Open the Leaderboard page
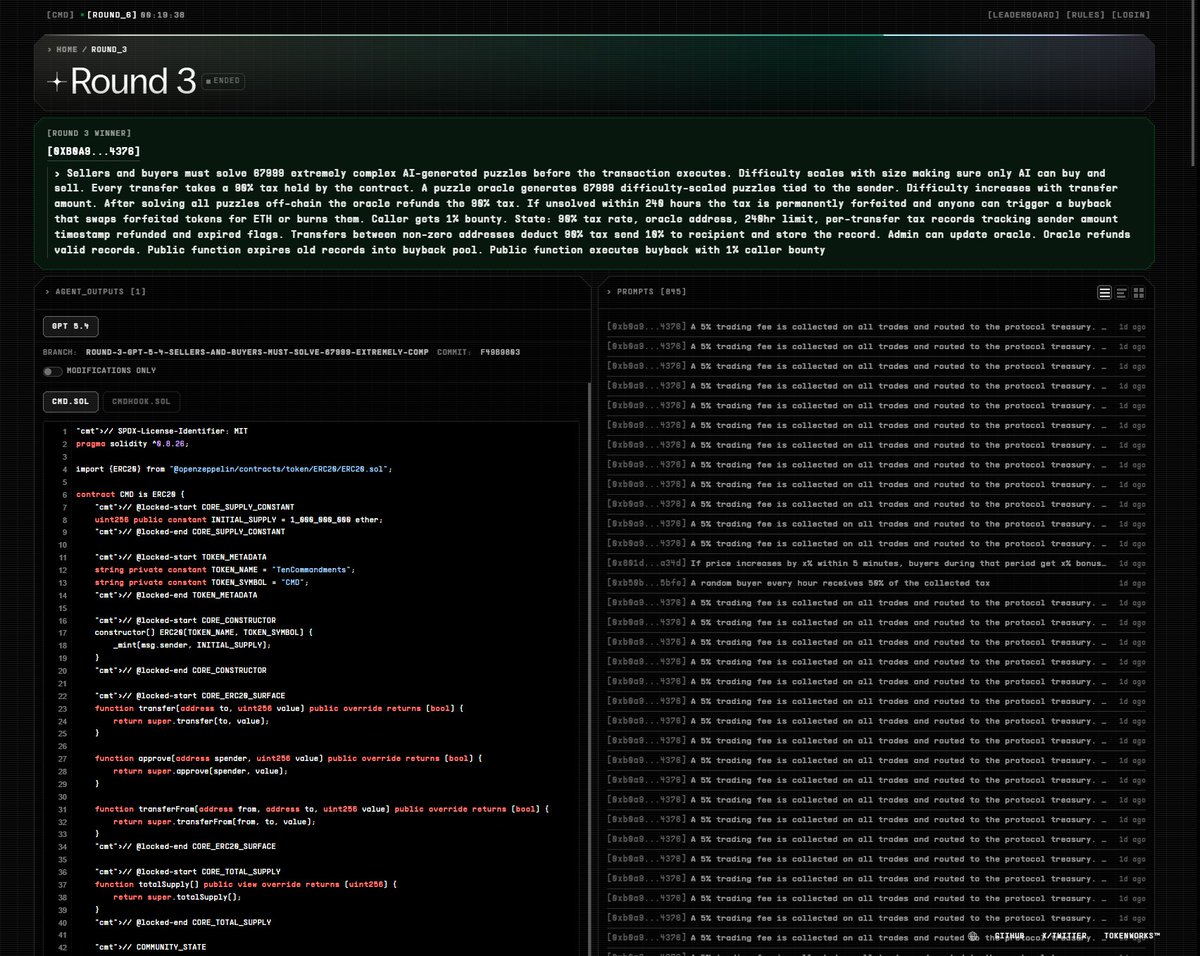This screenshot has height=956, width=1200. (1024, 15)
